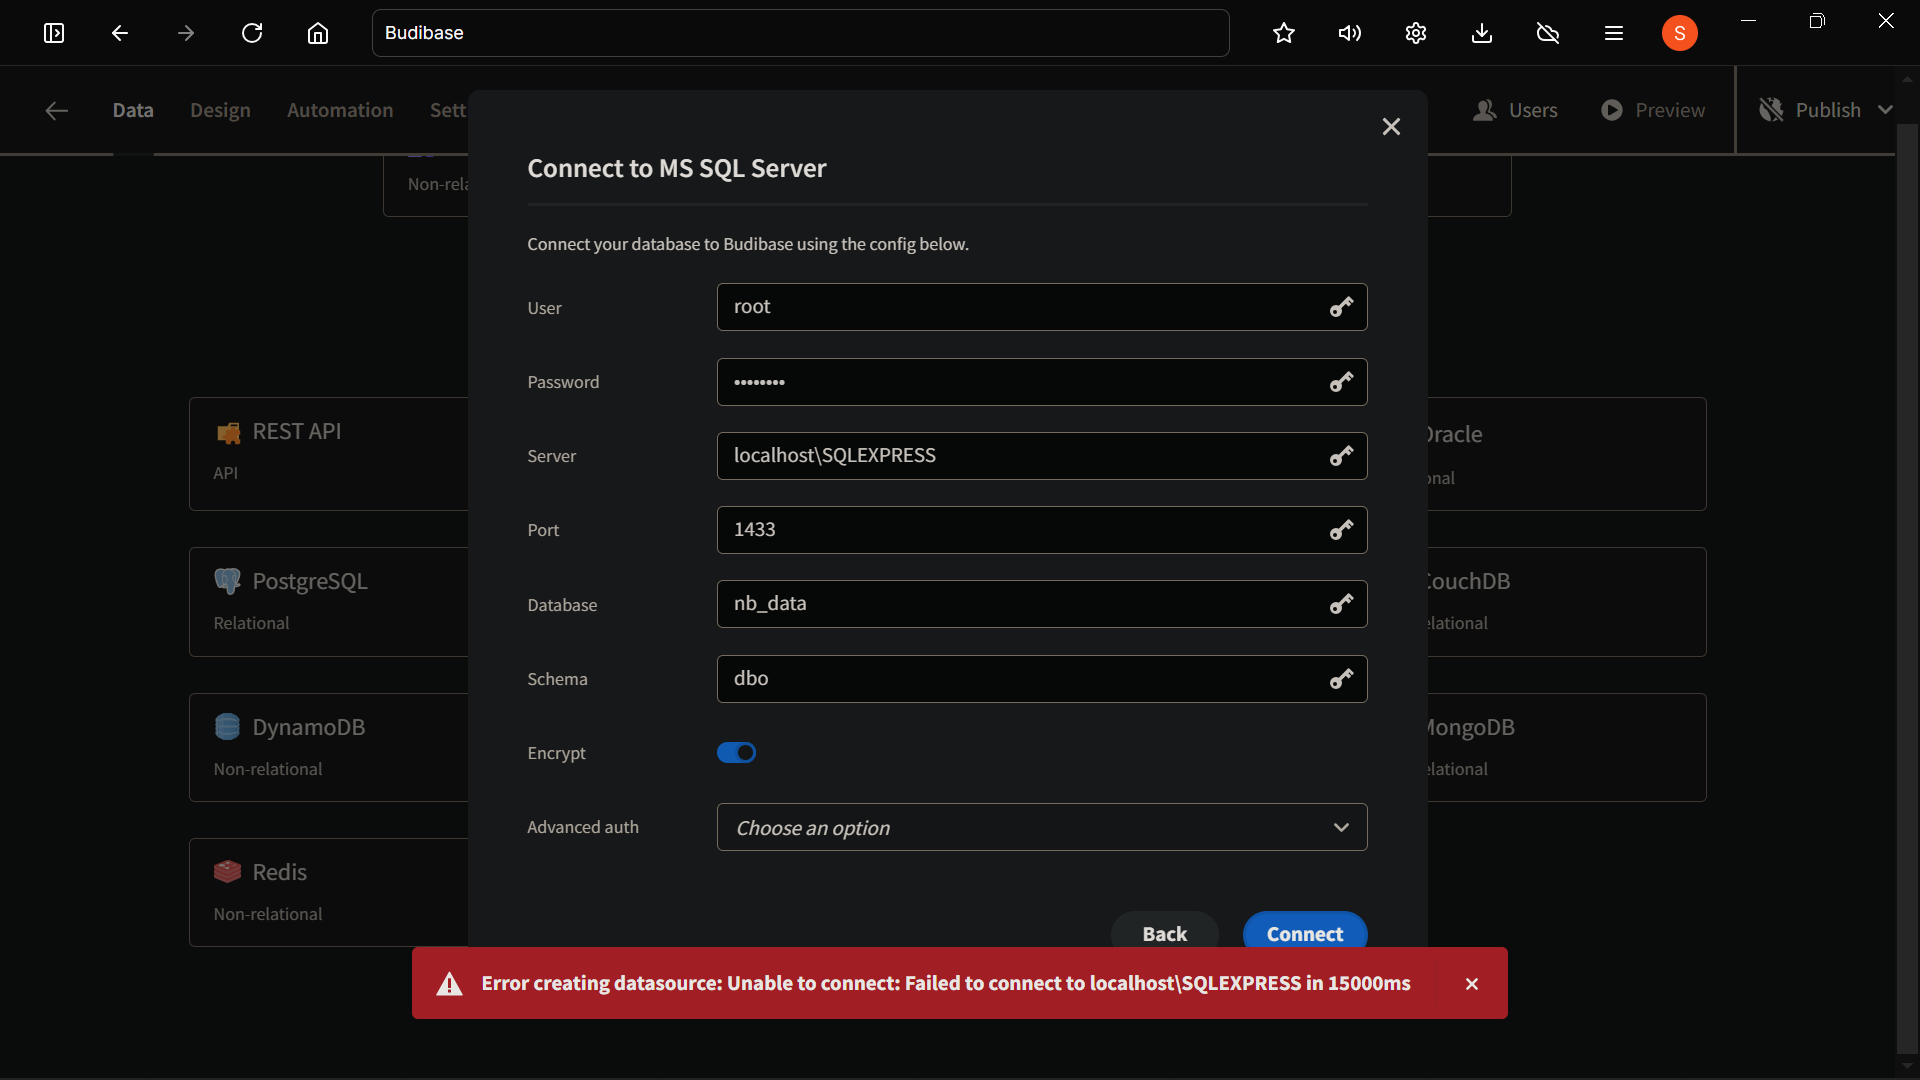1920x1080 pixels.
Task: Launch the app Preview
Action: pos(1653,110)
